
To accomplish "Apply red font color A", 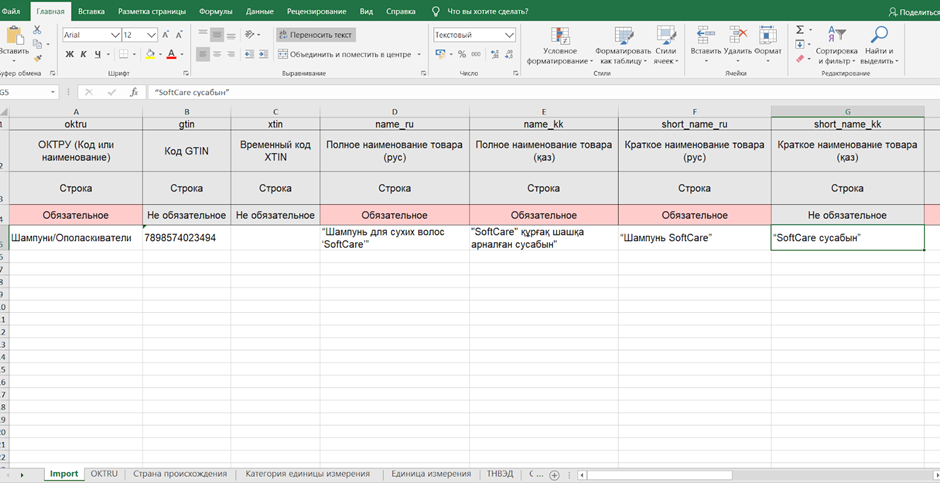I will (171, 55).
